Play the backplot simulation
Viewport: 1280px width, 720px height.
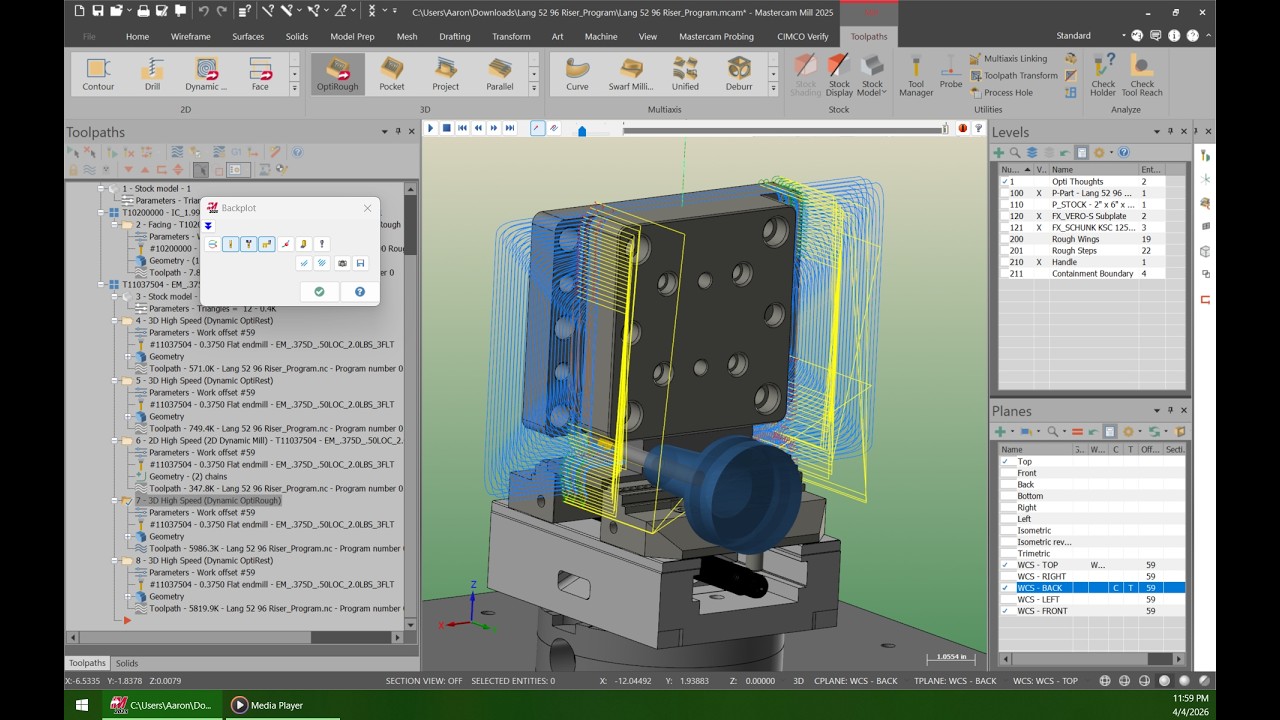pyautogui.click(x=431, y=128)
